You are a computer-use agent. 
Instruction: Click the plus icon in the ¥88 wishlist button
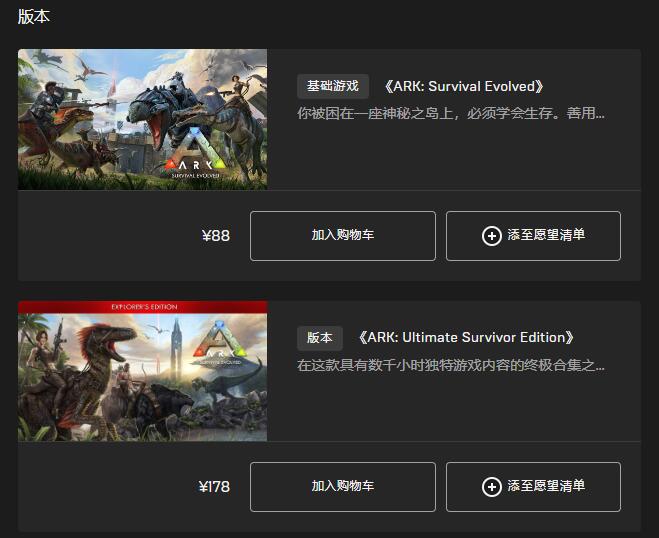(x=491, y=236)
